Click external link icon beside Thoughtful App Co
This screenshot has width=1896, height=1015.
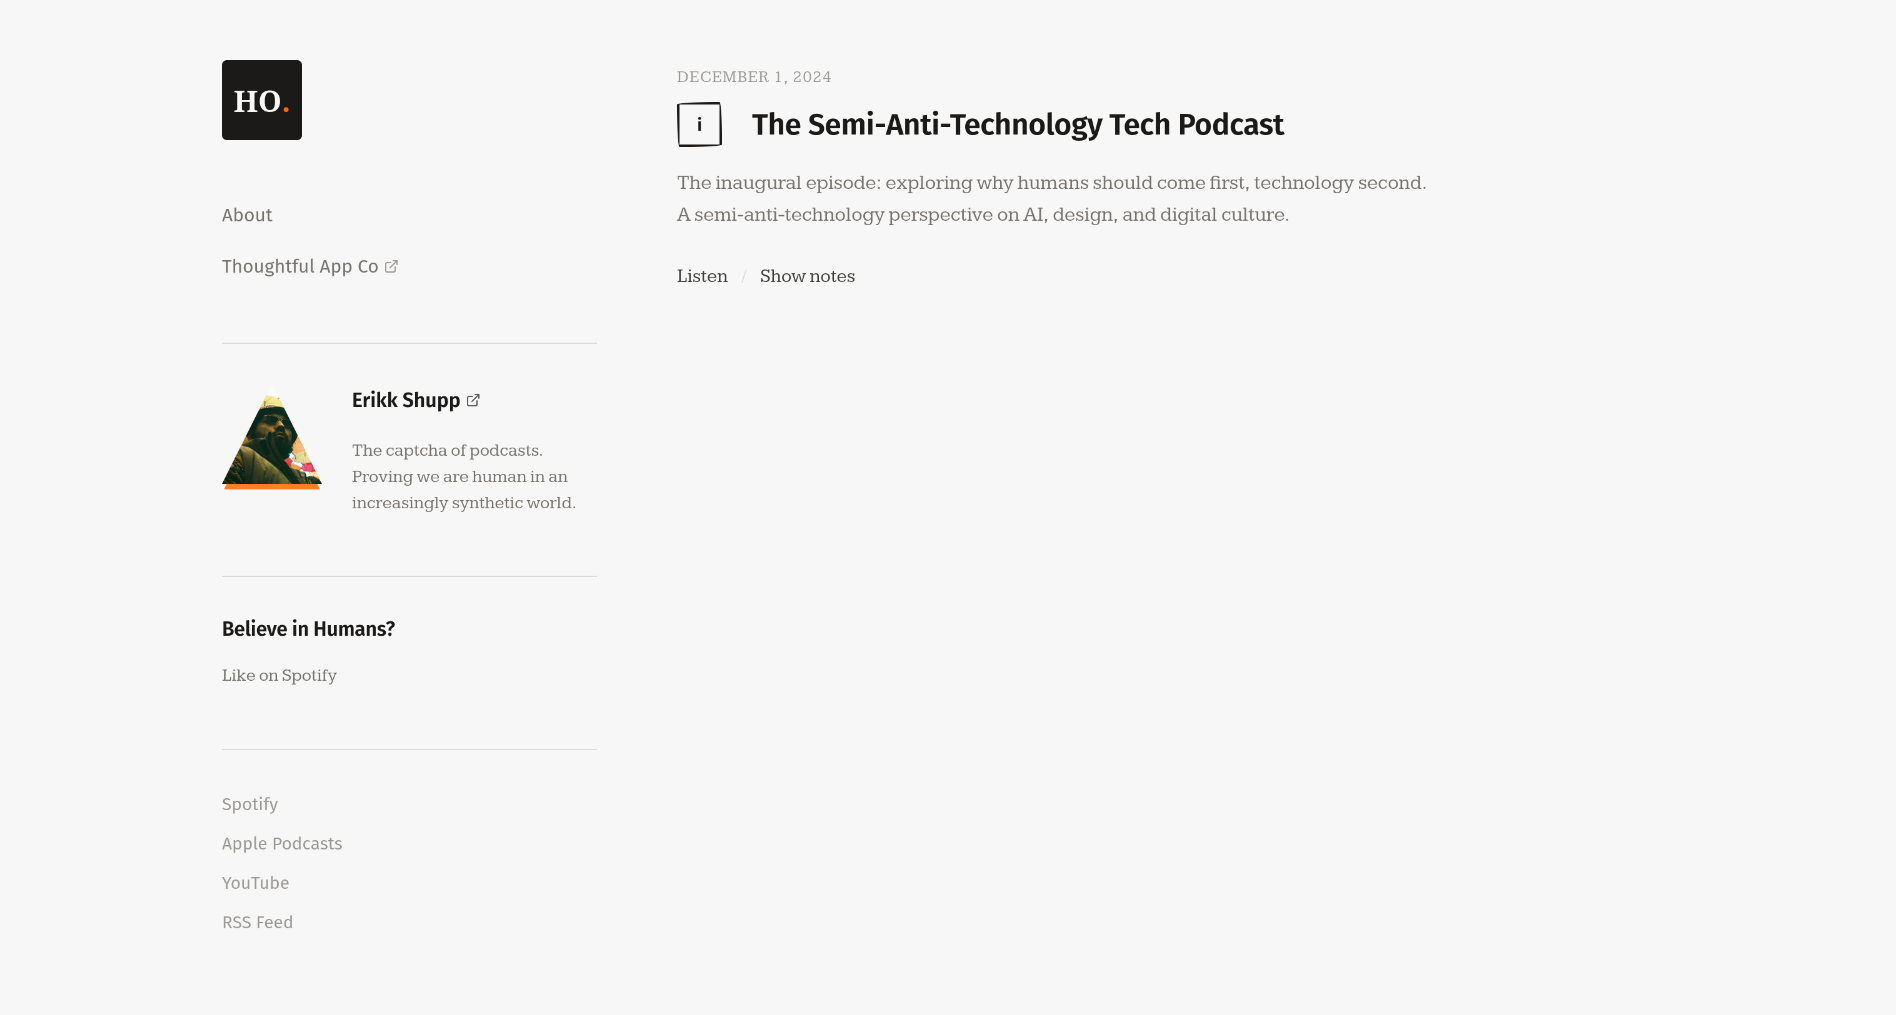point(392,266)
